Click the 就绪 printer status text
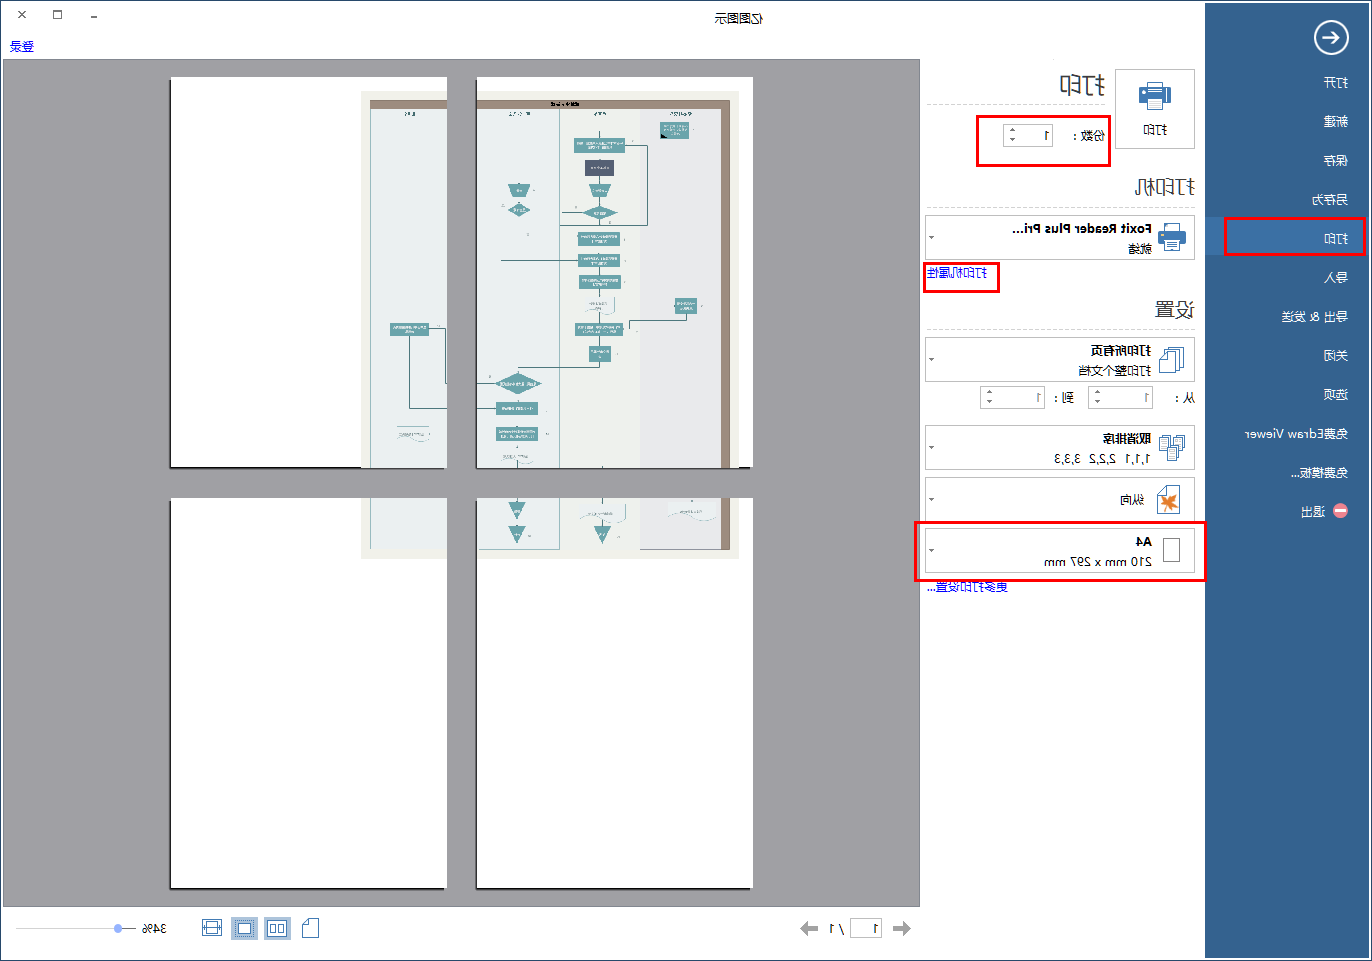This screenshot has width=1372, height=961. point(1140,249)
